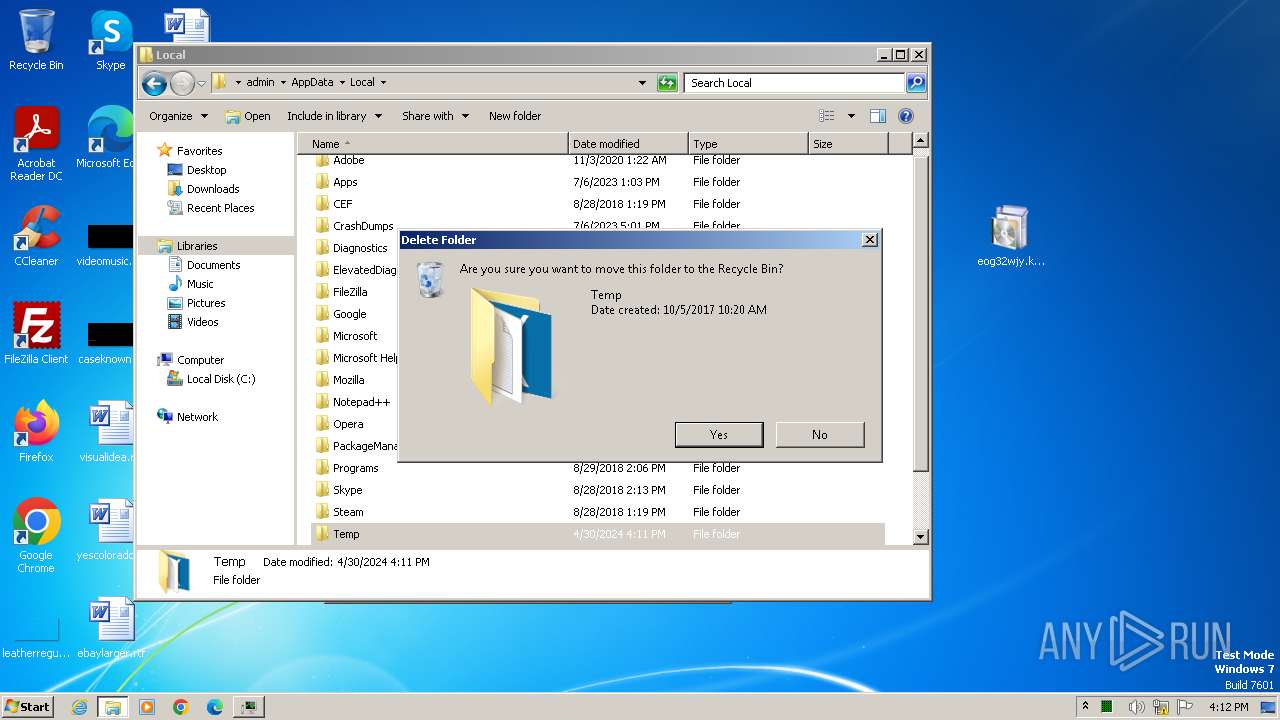Go back with Explorer's back arrow
Viewport: 1280px width, 720px height.
(154, 83)
